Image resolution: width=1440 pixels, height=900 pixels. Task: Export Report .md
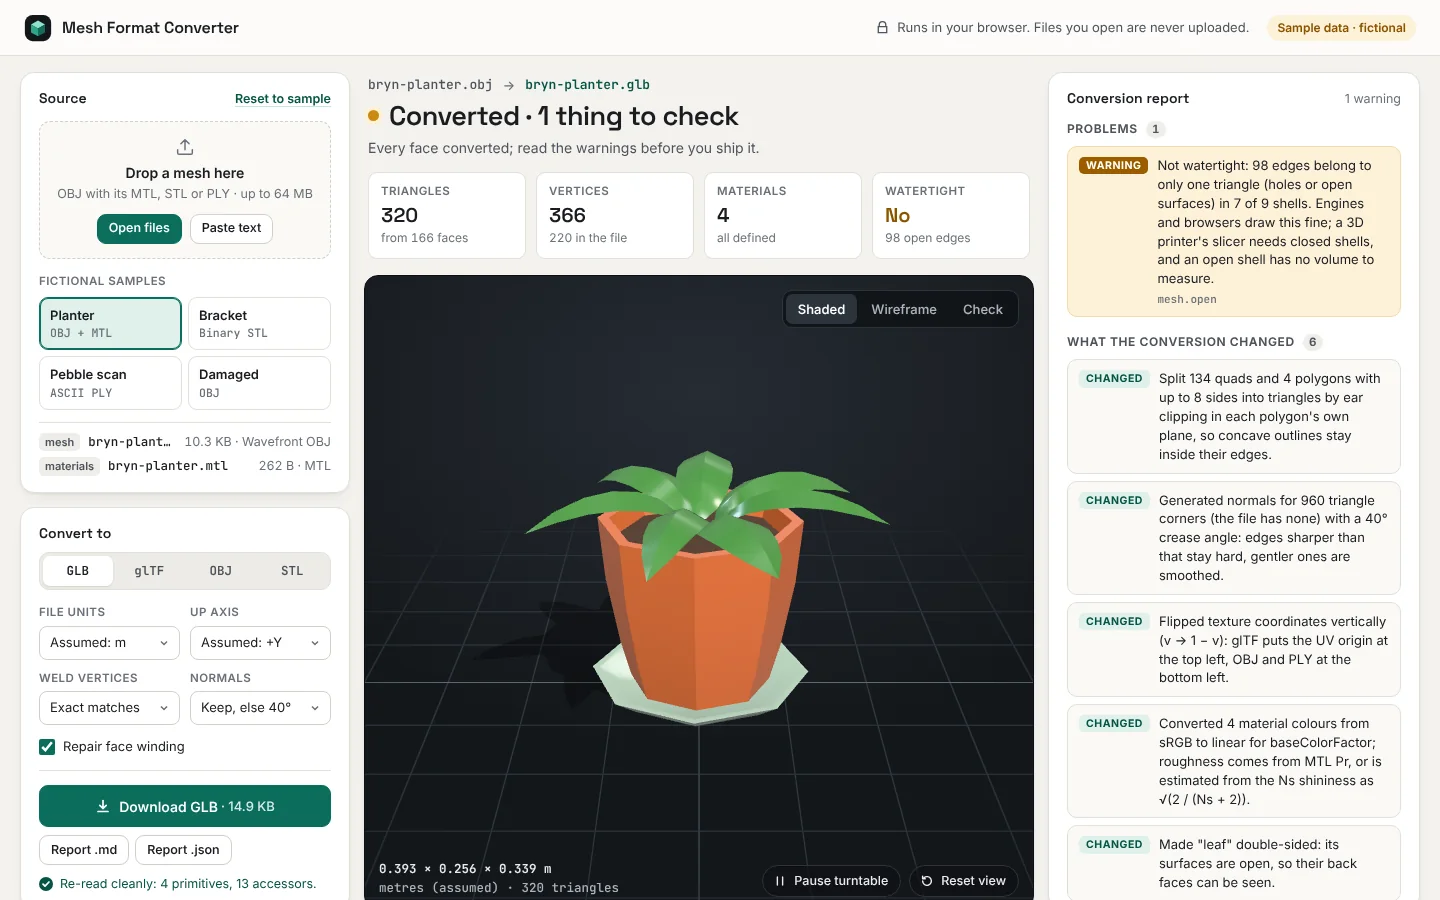(x=84, y=850)
